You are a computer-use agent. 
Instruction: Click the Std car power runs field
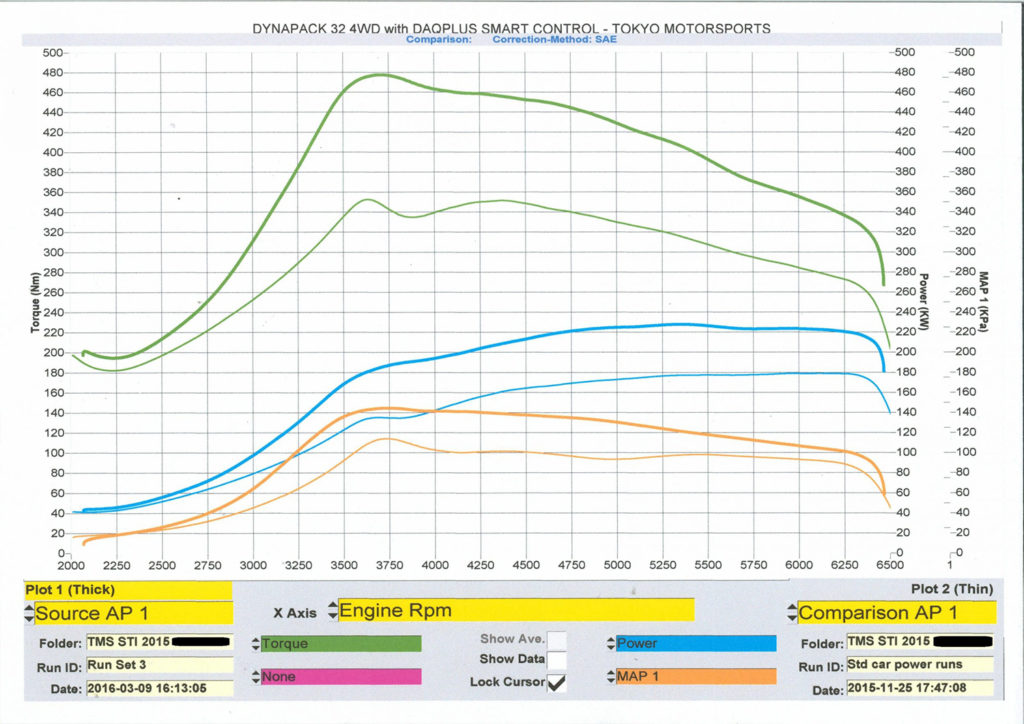point(919,665)
